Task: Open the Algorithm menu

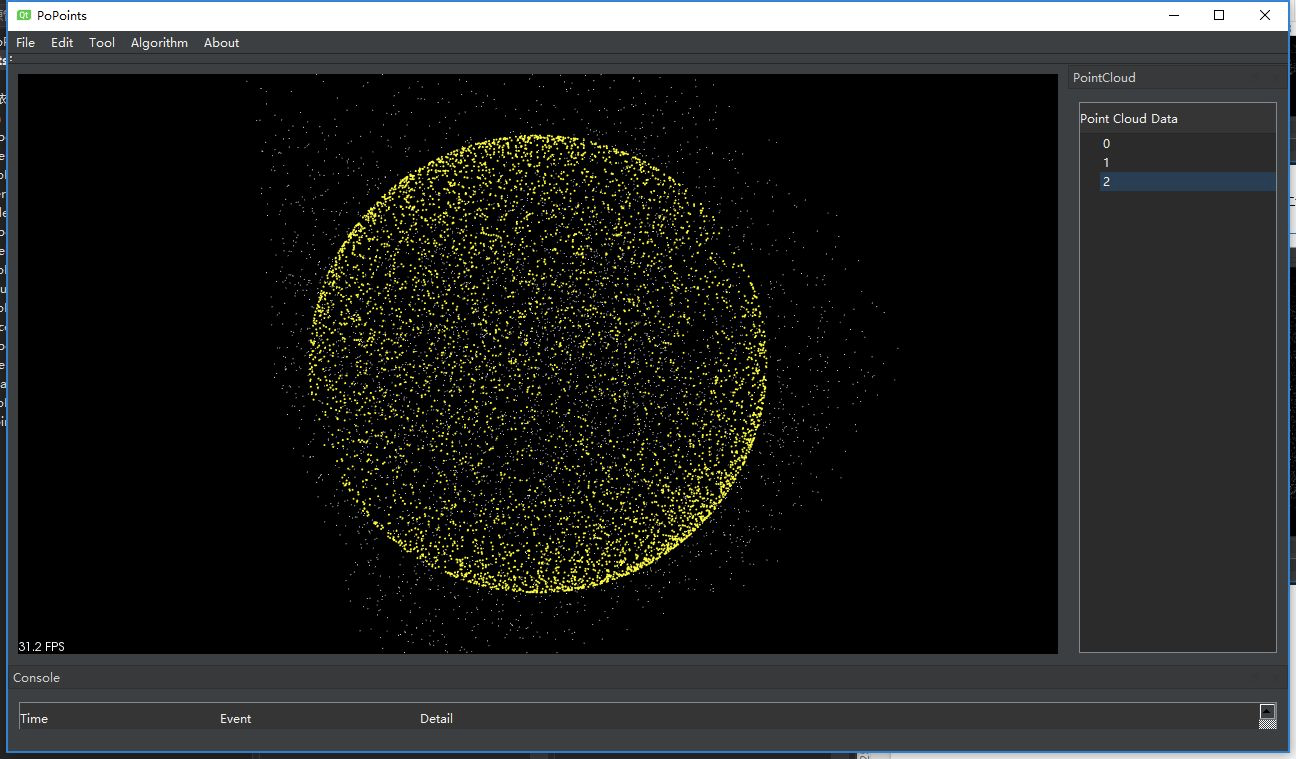Action: (x=159, y=43)
